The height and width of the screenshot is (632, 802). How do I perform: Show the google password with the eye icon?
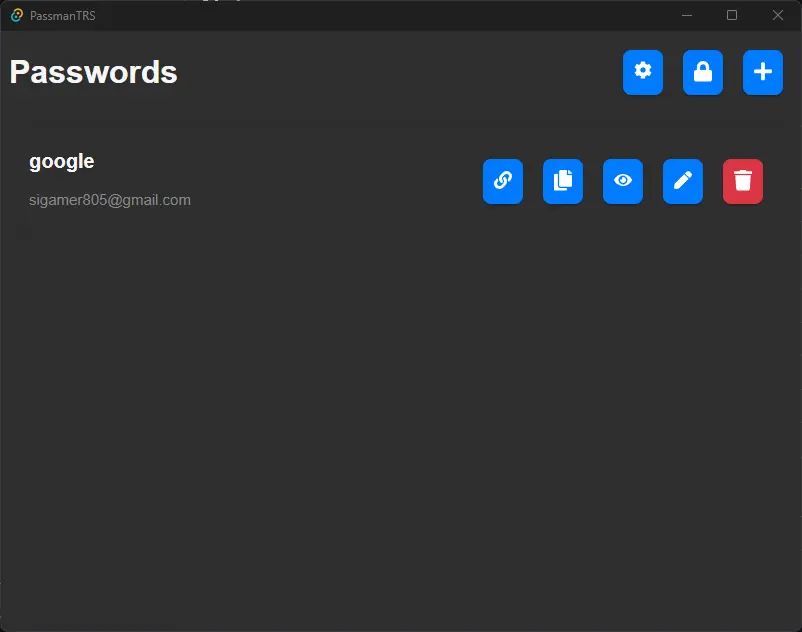click(x=622, y=181)
